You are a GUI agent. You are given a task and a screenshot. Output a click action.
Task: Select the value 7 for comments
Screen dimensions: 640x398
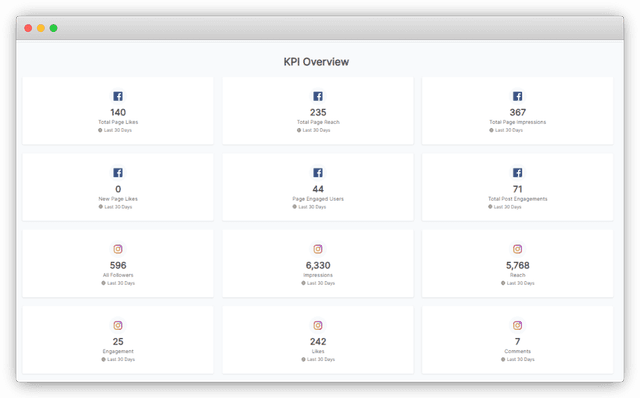click(518, 342)
